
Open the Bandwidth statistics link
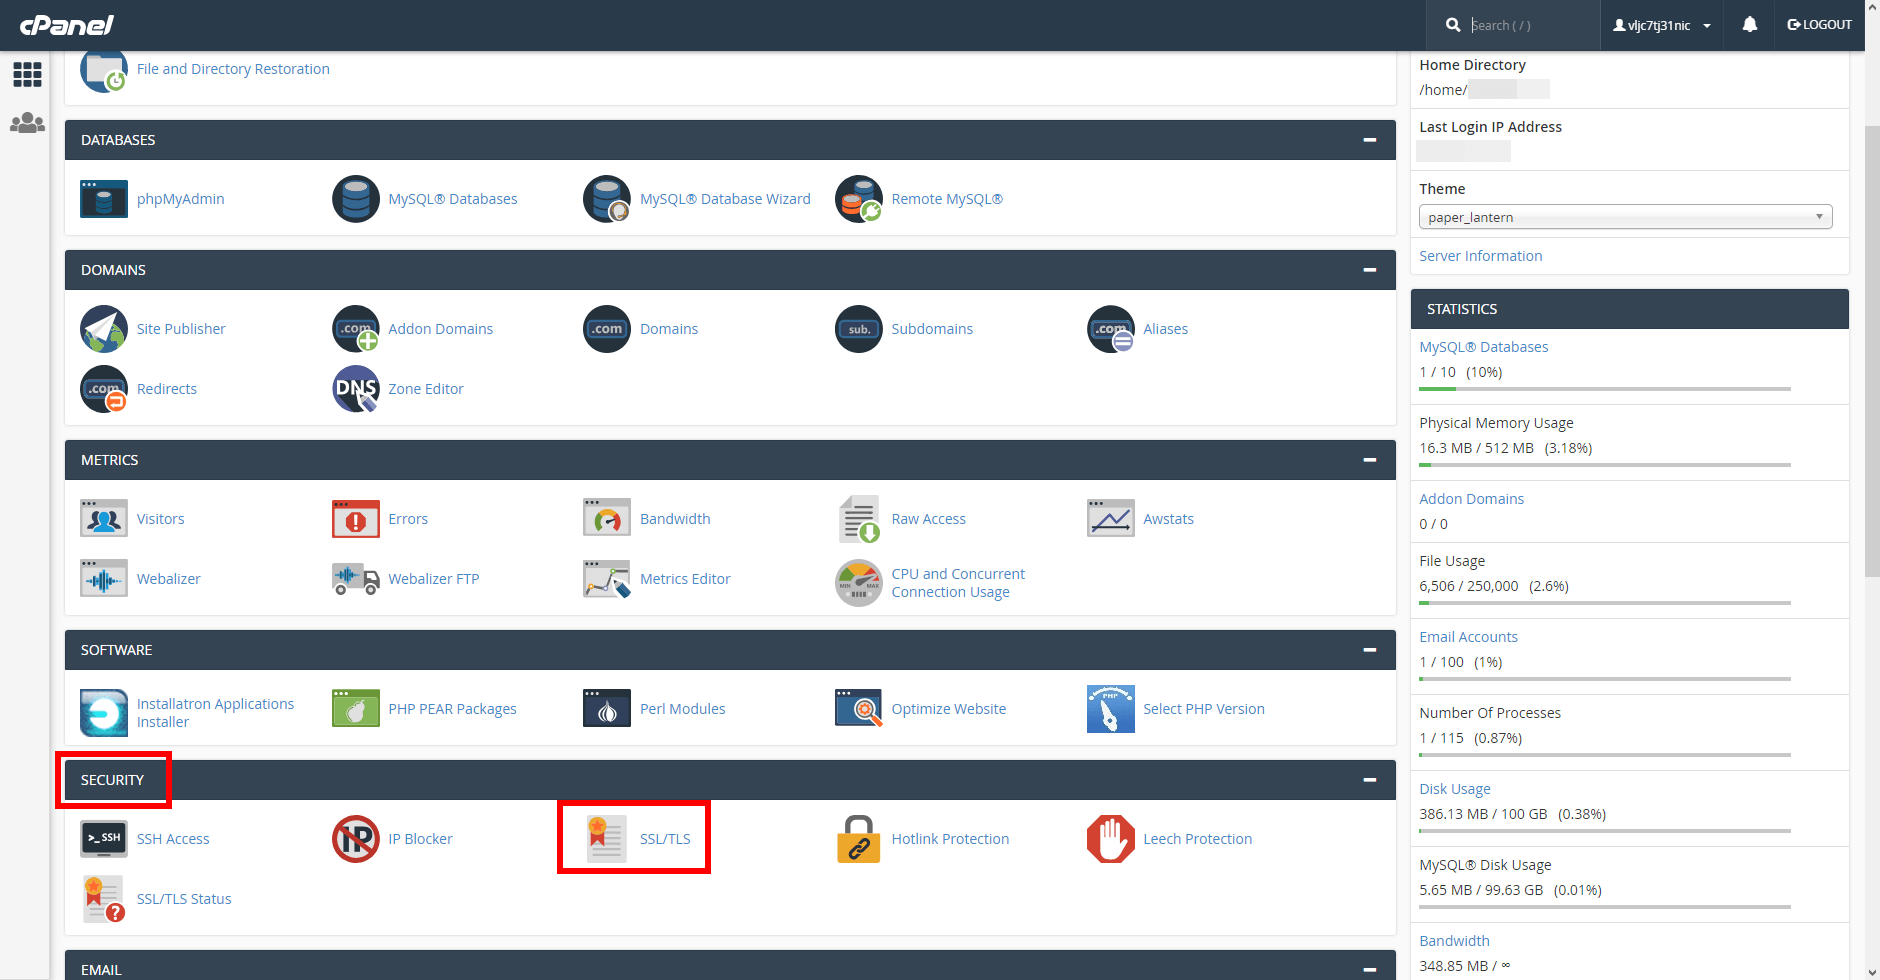pos(1455,941)
